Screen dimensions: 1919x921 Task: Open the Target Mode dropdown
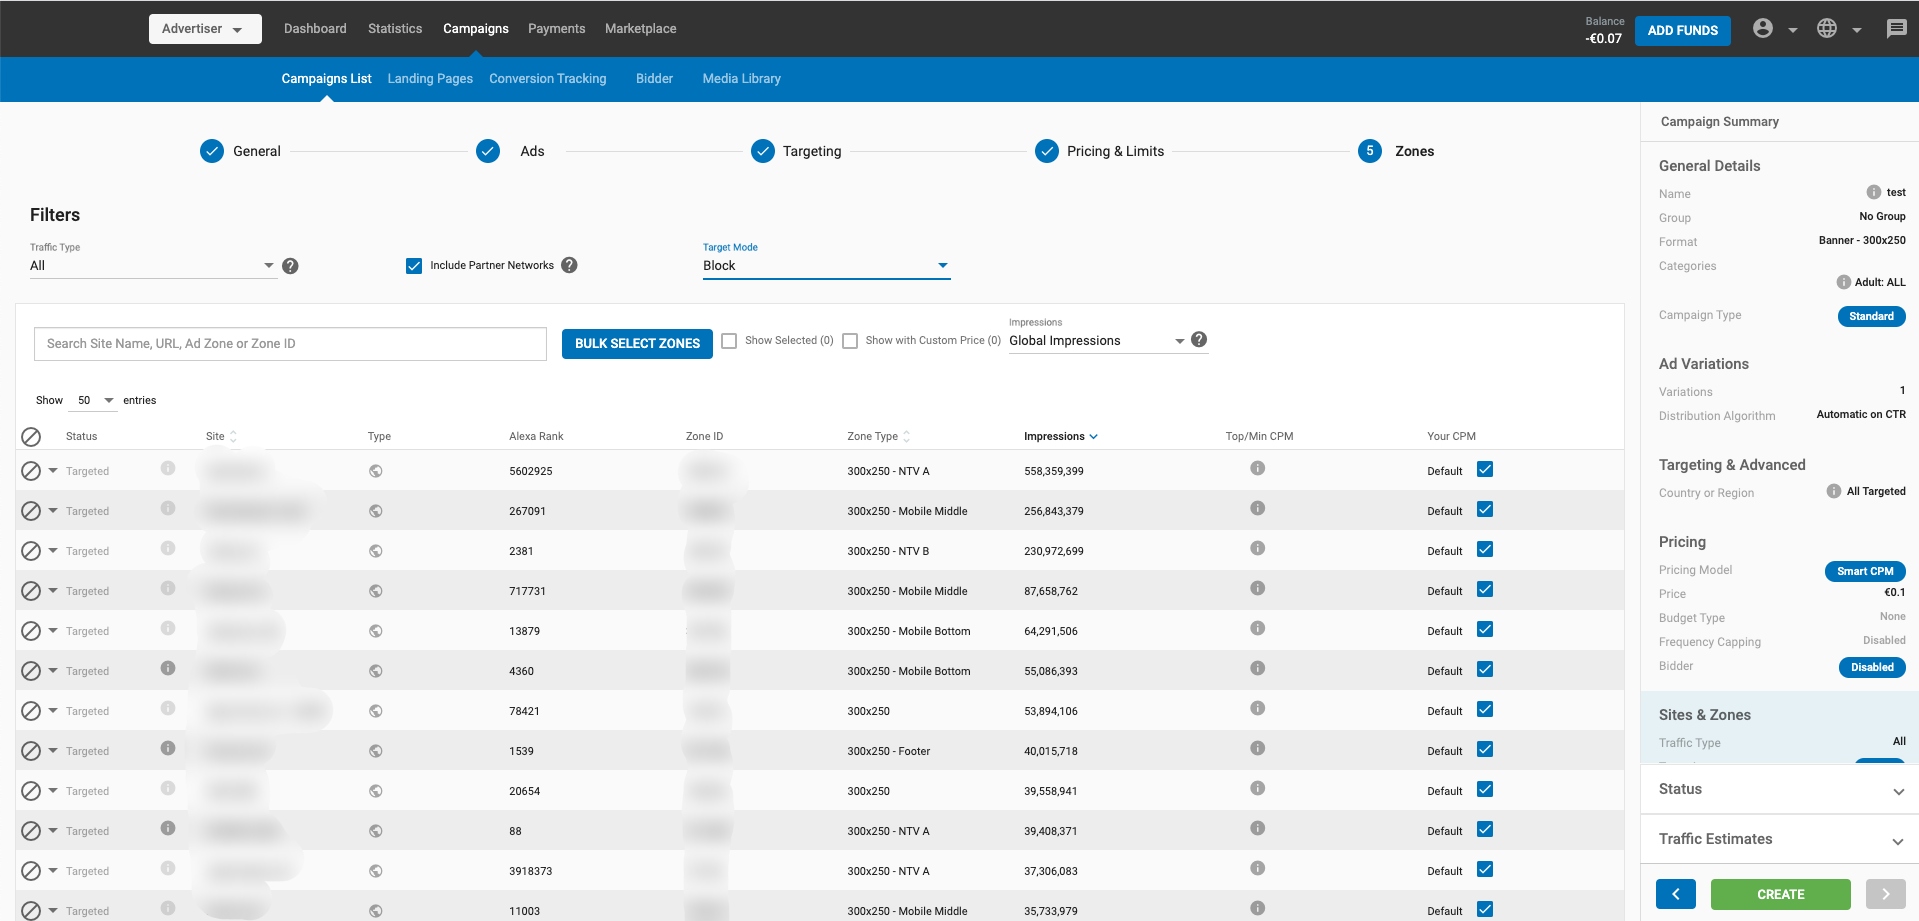click(825, 266)
